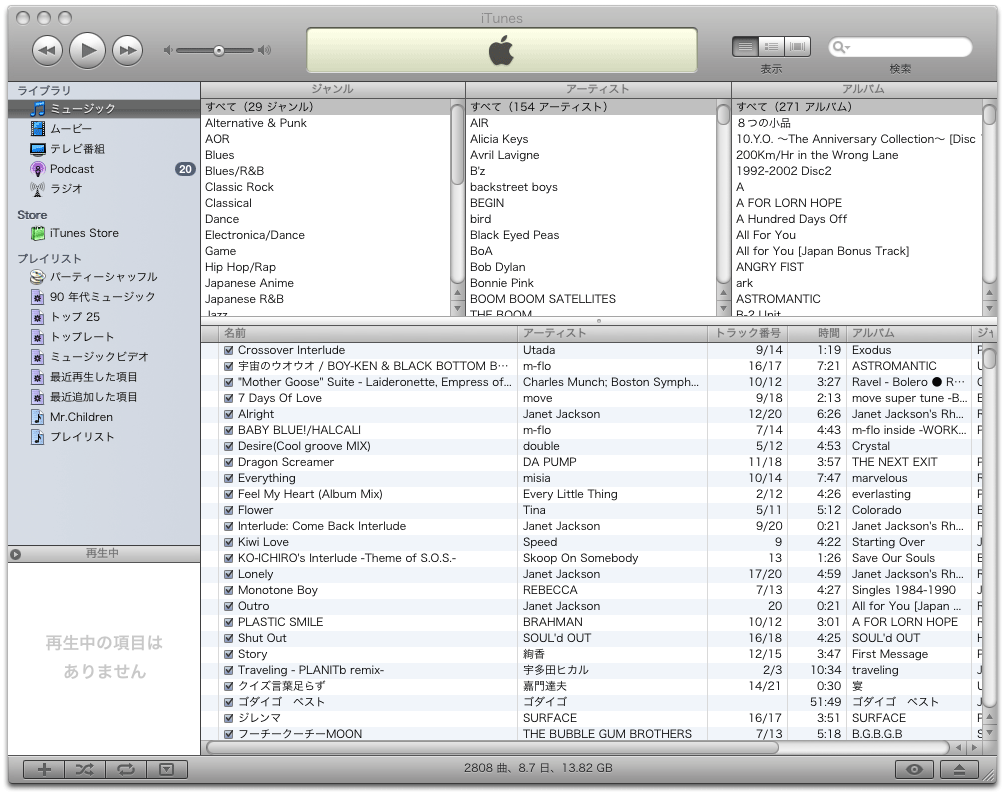Select Hip Hop/Rap genre
The width and height of the screenshot is (1007, 796).
(x=326, y=267)
